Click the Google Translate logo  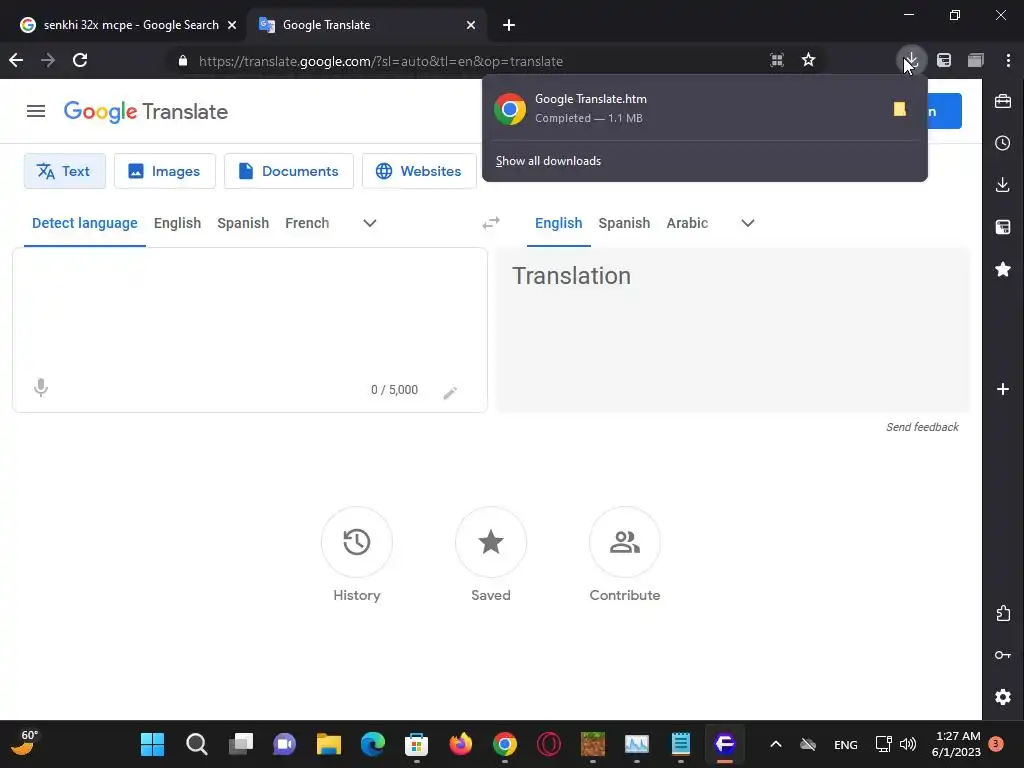click(x=146, y=112)
